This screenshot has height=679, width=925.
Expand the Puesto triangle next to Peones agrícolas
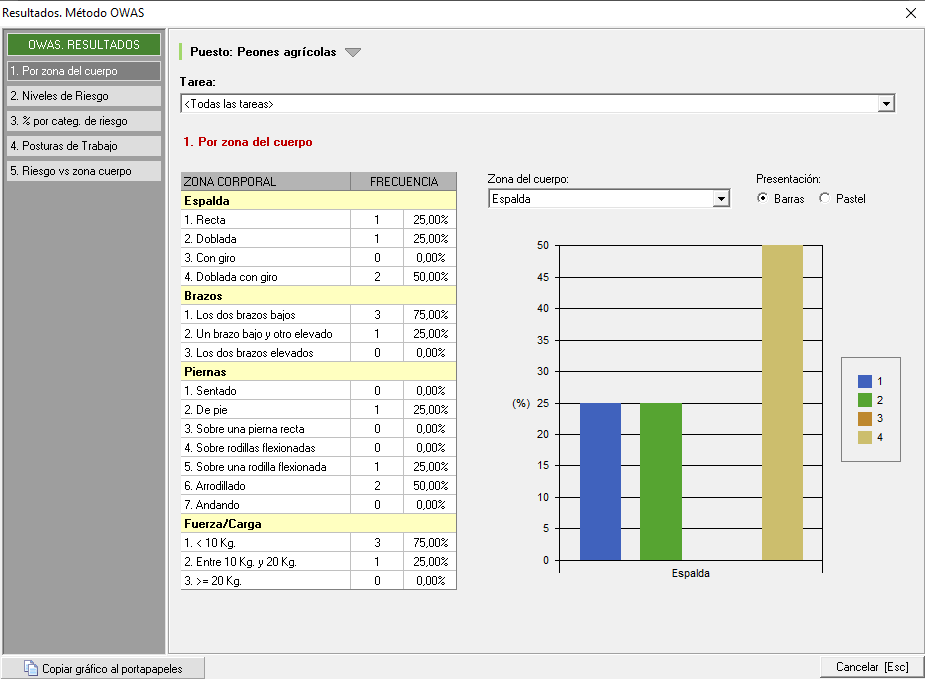click(352, 53)
